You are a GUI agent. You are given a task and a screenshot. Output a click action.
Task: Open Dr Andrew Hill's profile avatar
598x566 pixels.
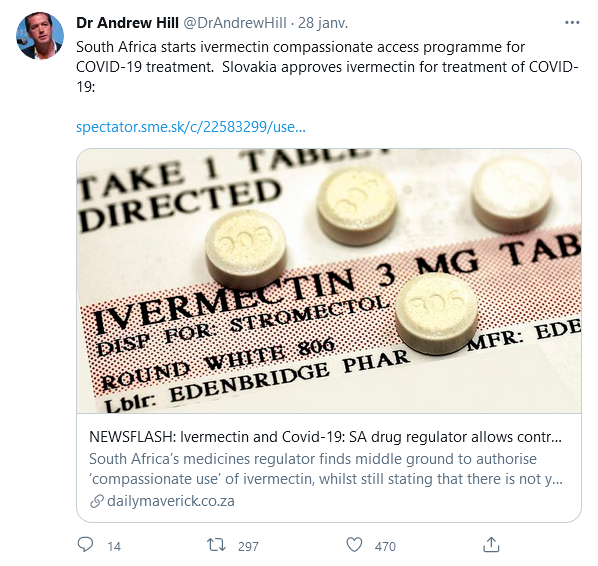pyautogui.click(x=40, y=35)
